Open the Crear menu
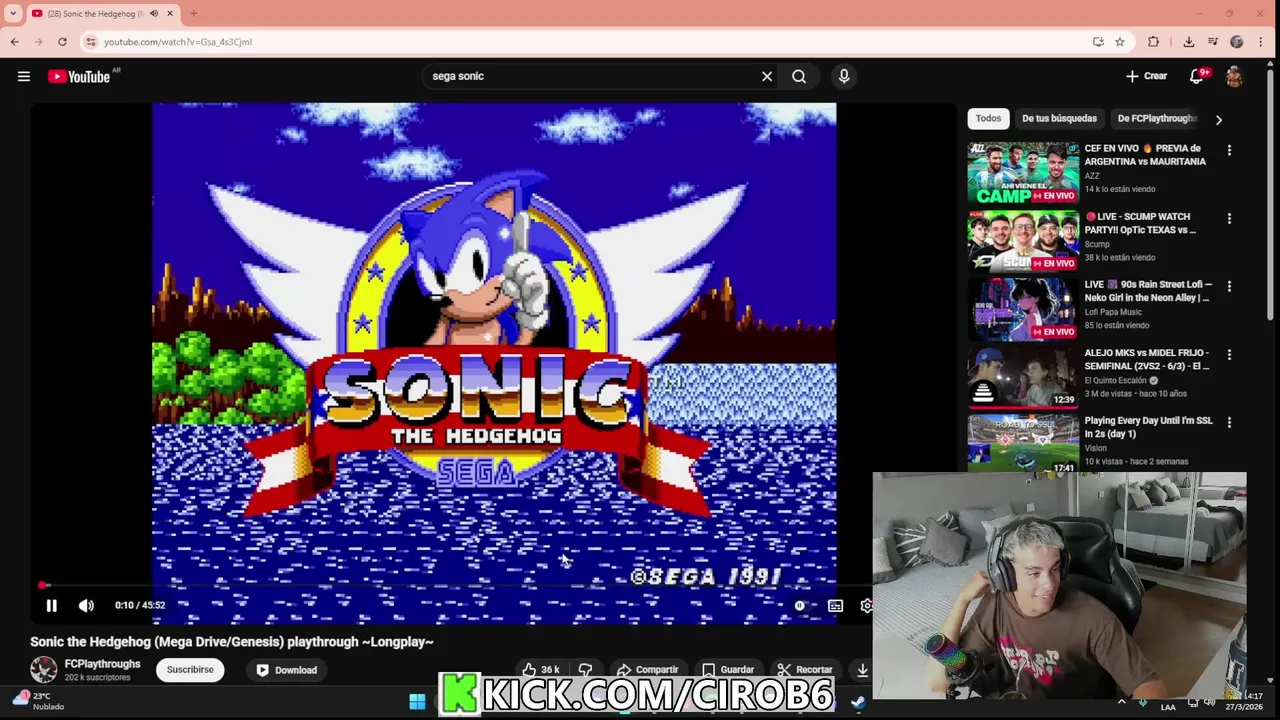Image resolution: width=1280 pixels, height=720 pixels. 1146,76
